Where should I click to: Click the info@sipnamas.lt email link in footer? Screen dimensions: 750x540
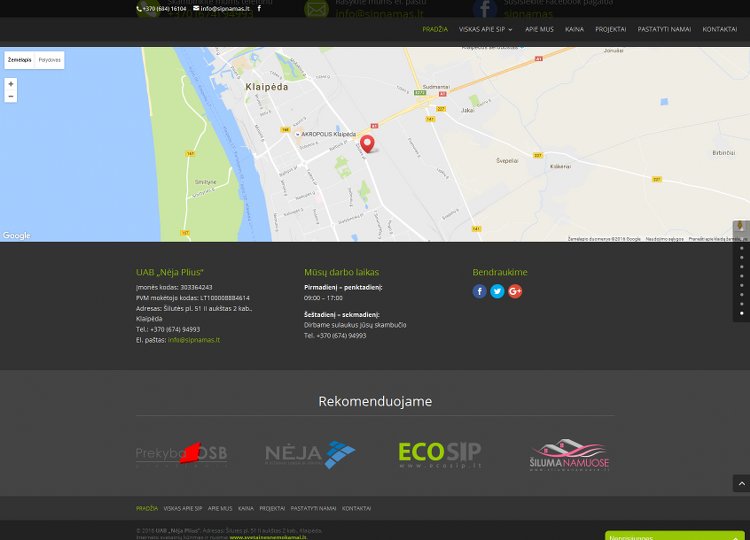point(194,340)
